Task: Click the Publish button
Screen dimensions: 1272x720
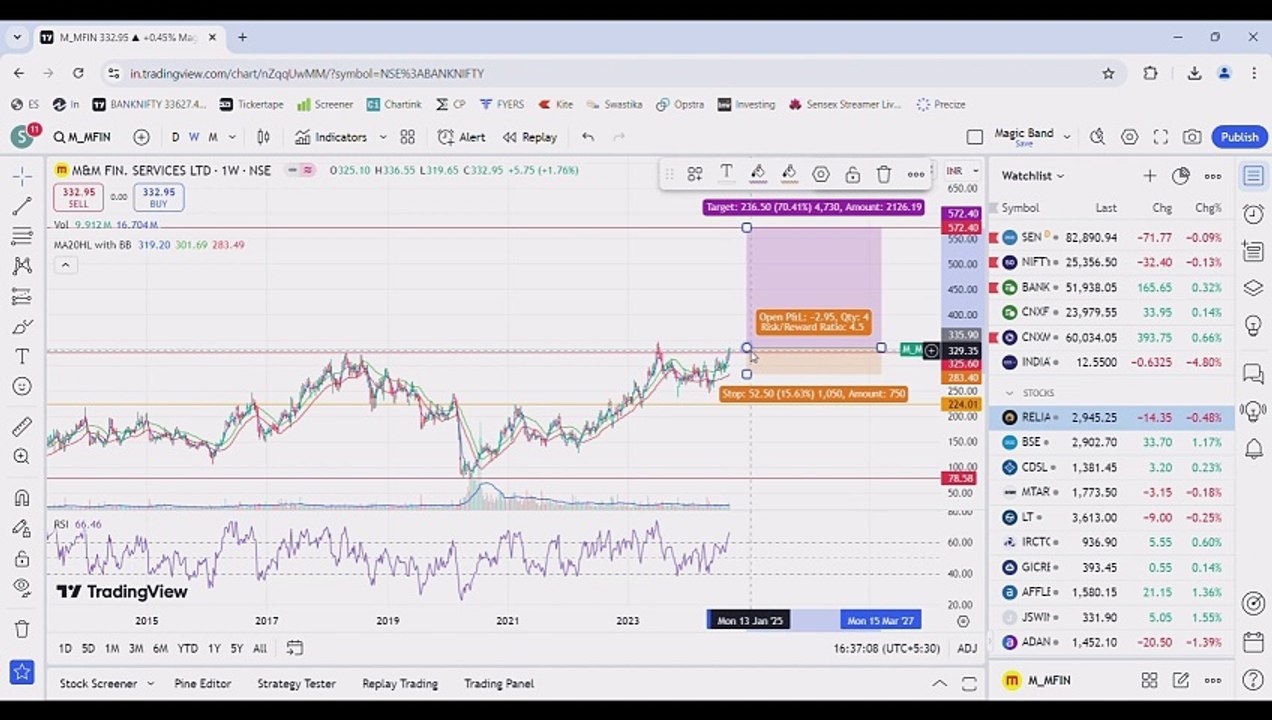Action: 1239,137
